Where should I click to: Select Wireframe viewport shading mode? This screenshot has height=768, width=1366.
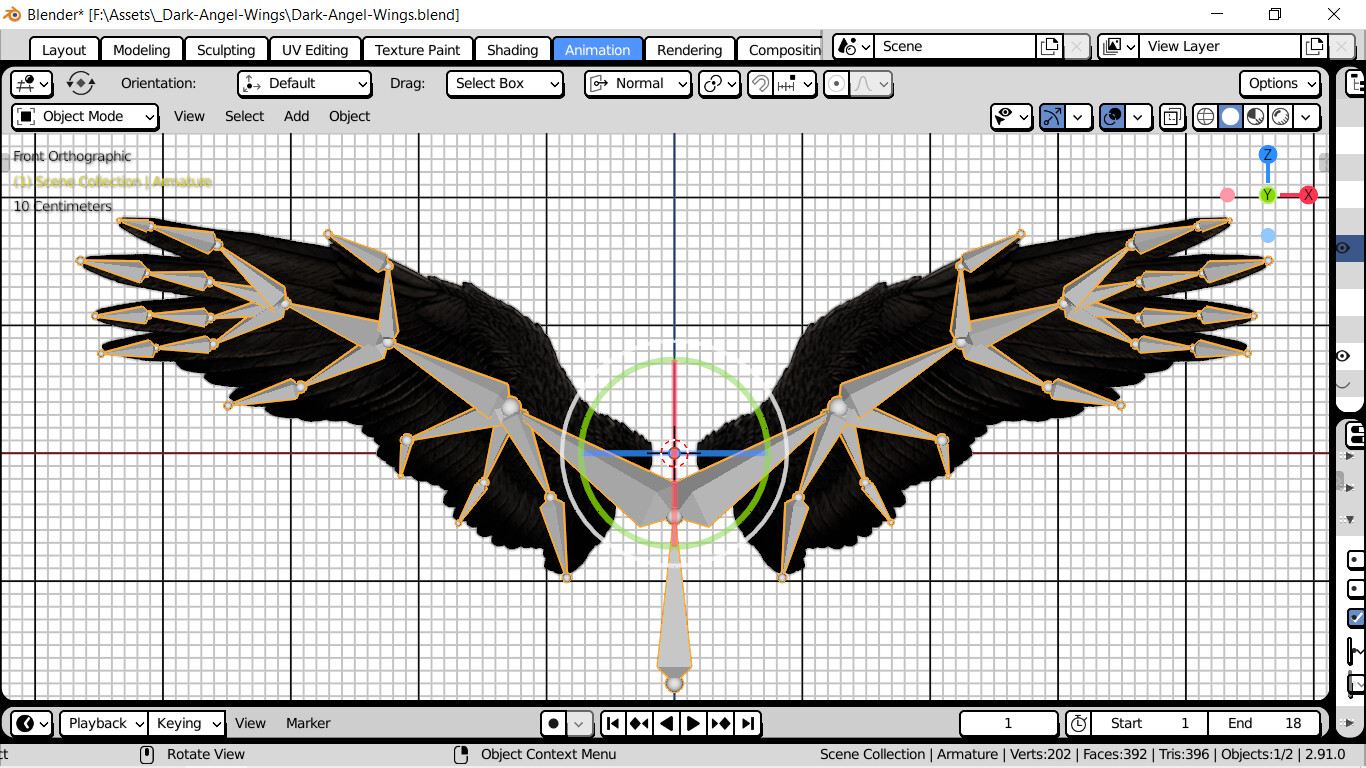[1205, 117]
